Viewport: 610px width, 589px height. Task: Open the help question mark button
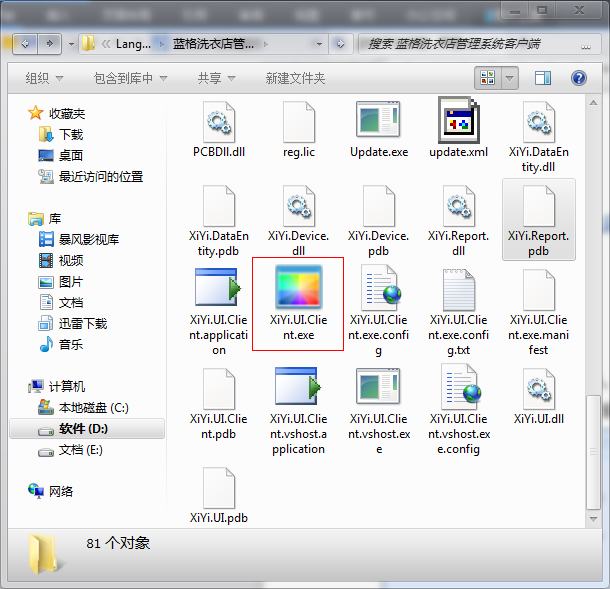coord(578,78)
